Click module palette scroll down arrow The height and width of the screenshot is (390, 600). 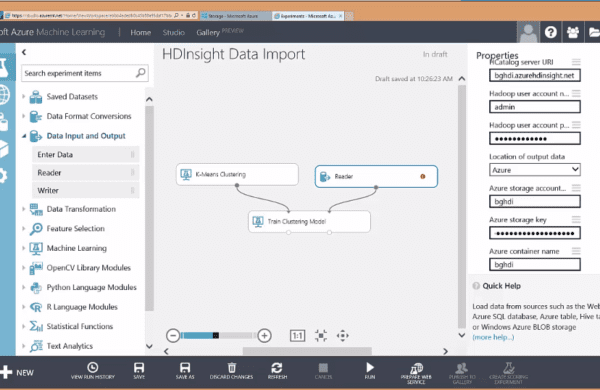point(149,346)
